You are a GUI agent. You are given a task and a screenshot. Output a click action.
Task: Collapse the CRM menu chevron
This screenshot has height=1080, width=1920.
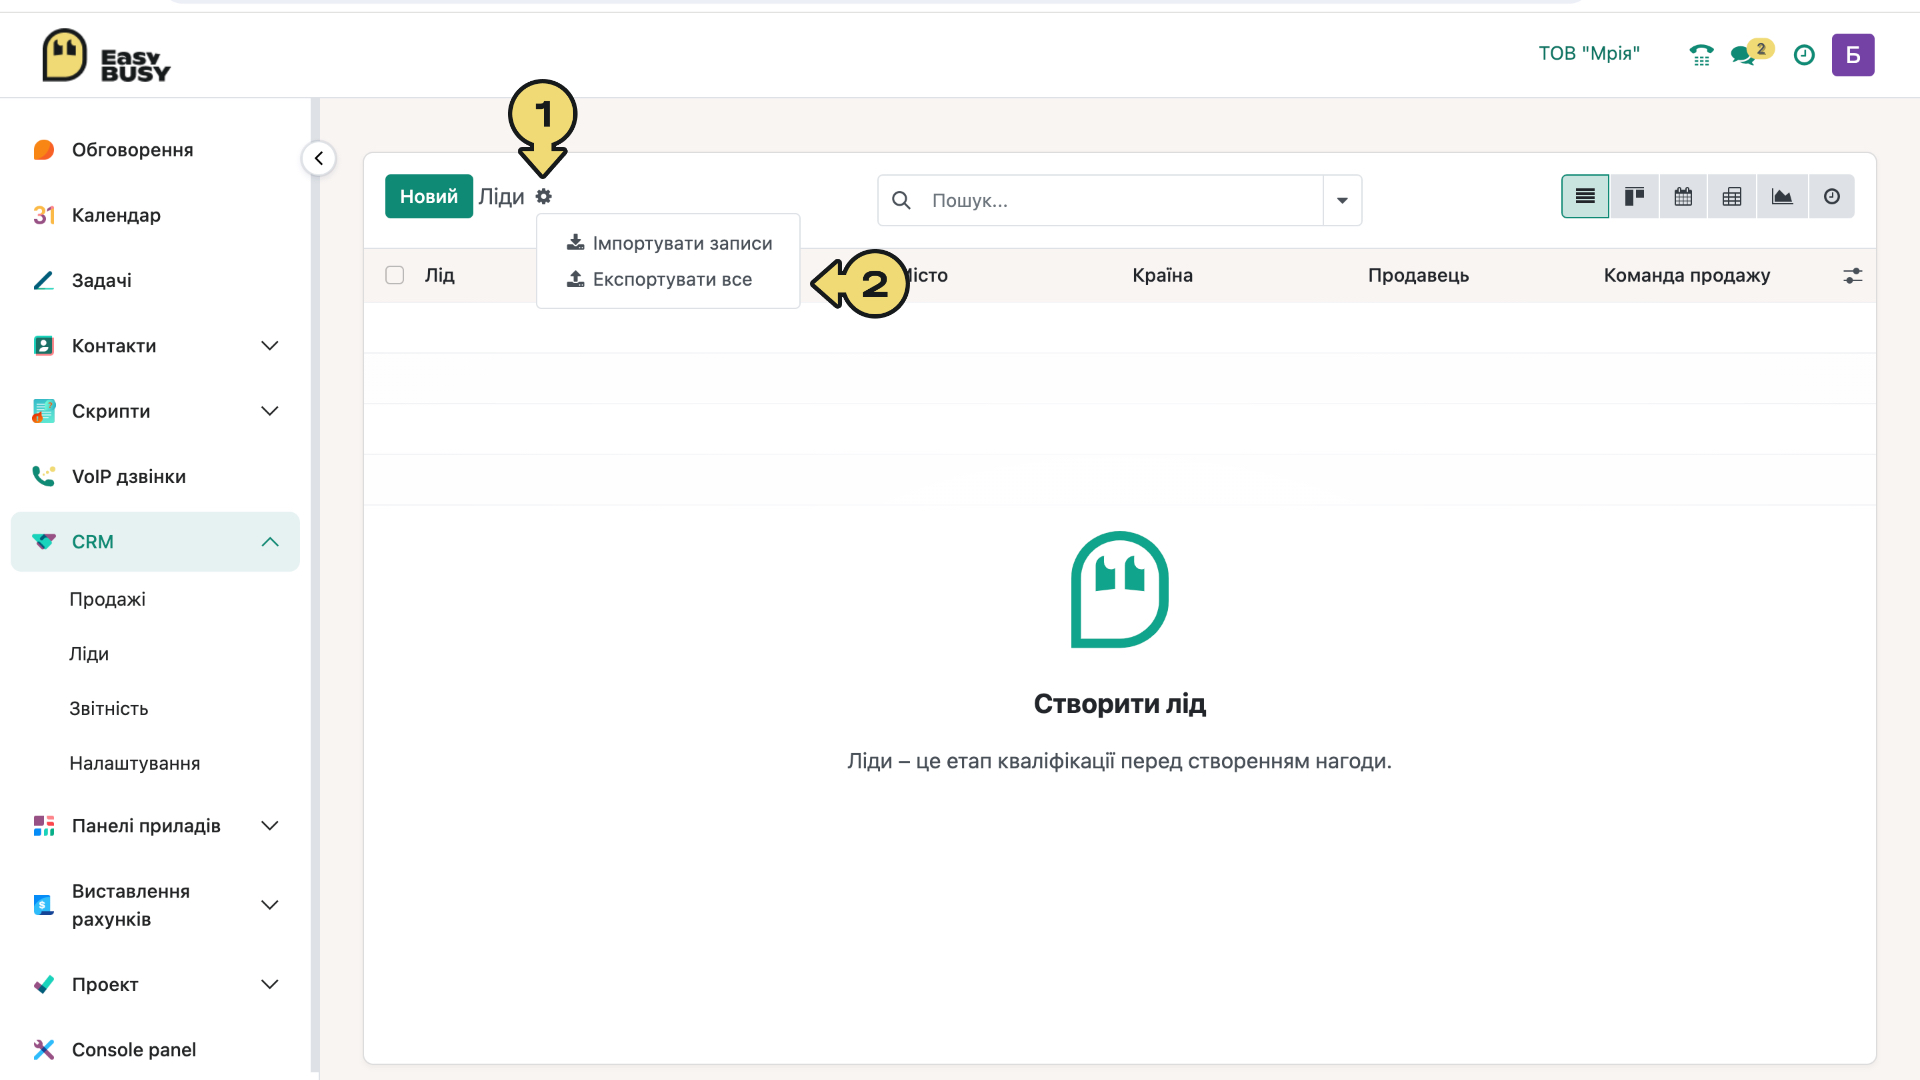270,542
